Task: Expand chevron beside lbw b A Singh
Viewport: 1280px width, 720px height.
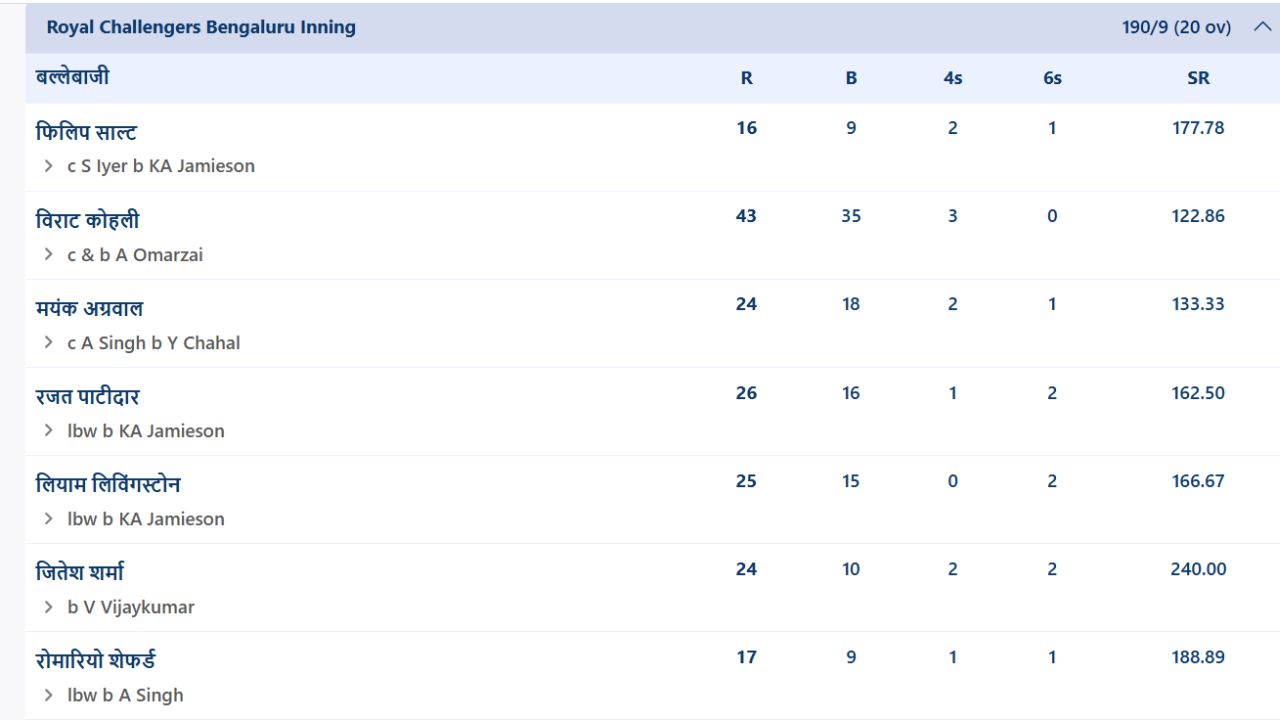Action: pyautogui.click(x=48, y=695)
